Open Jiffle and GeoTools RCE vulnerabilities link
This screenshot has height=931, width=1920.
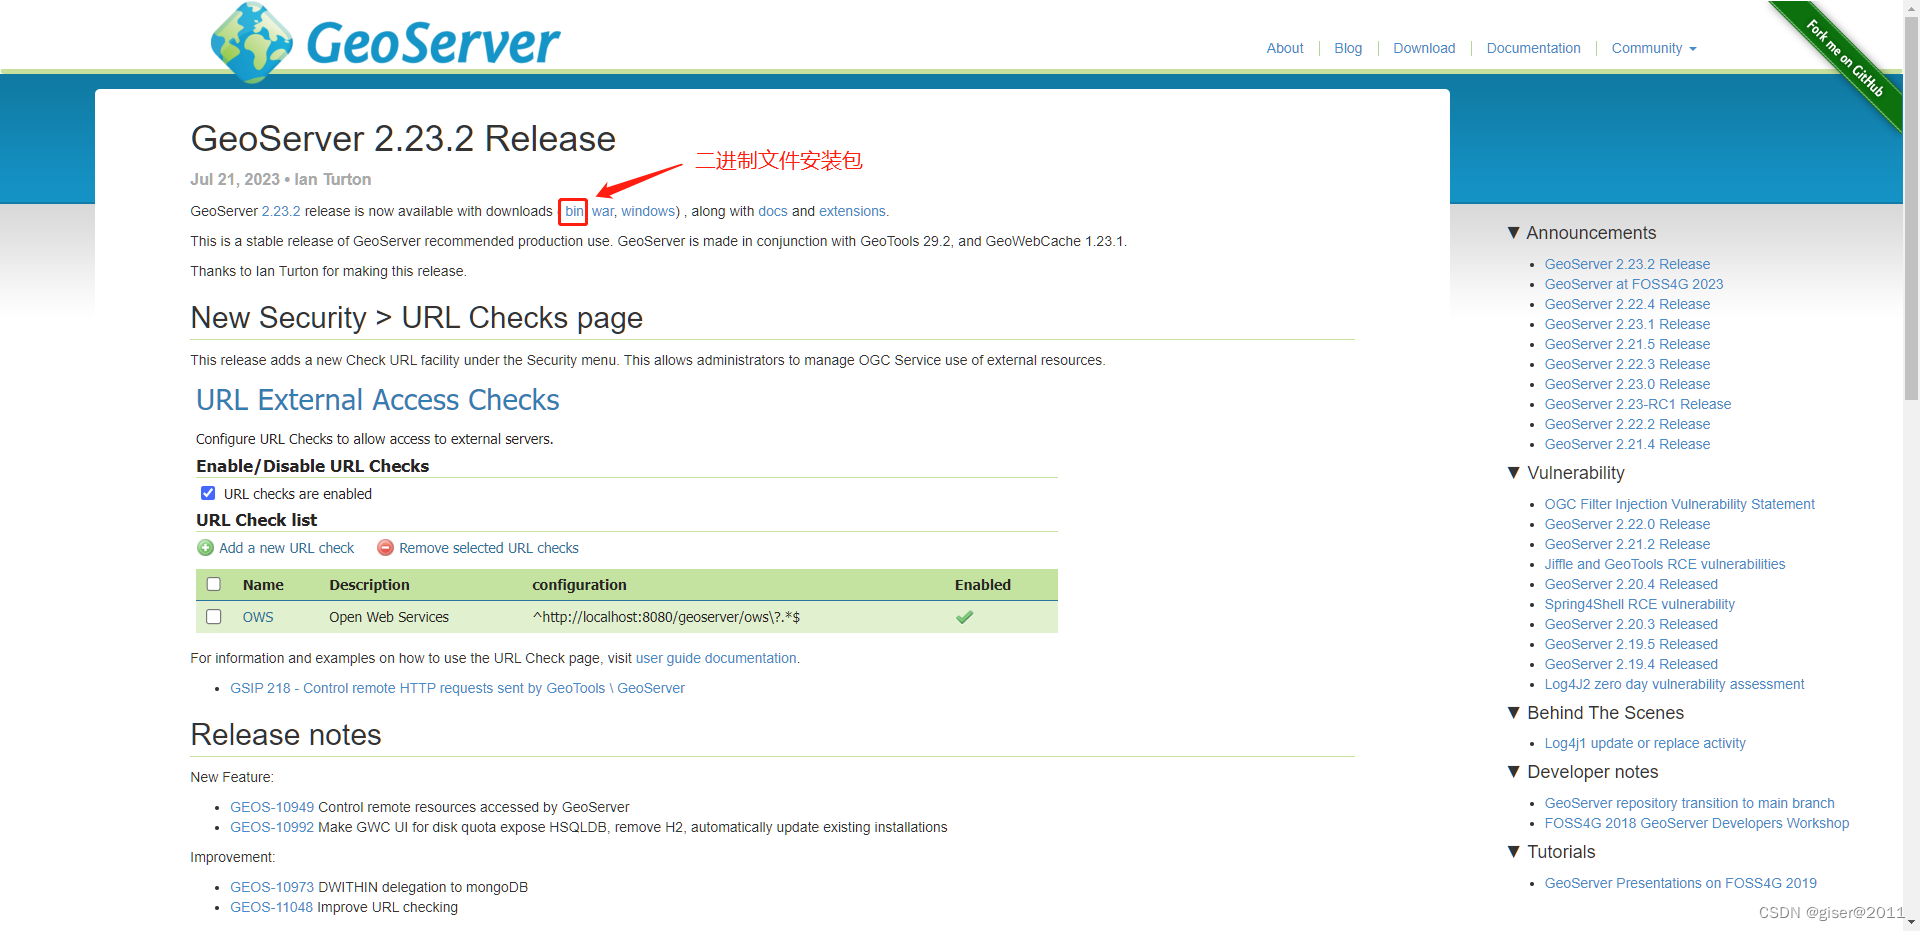tap(1665, 564)
